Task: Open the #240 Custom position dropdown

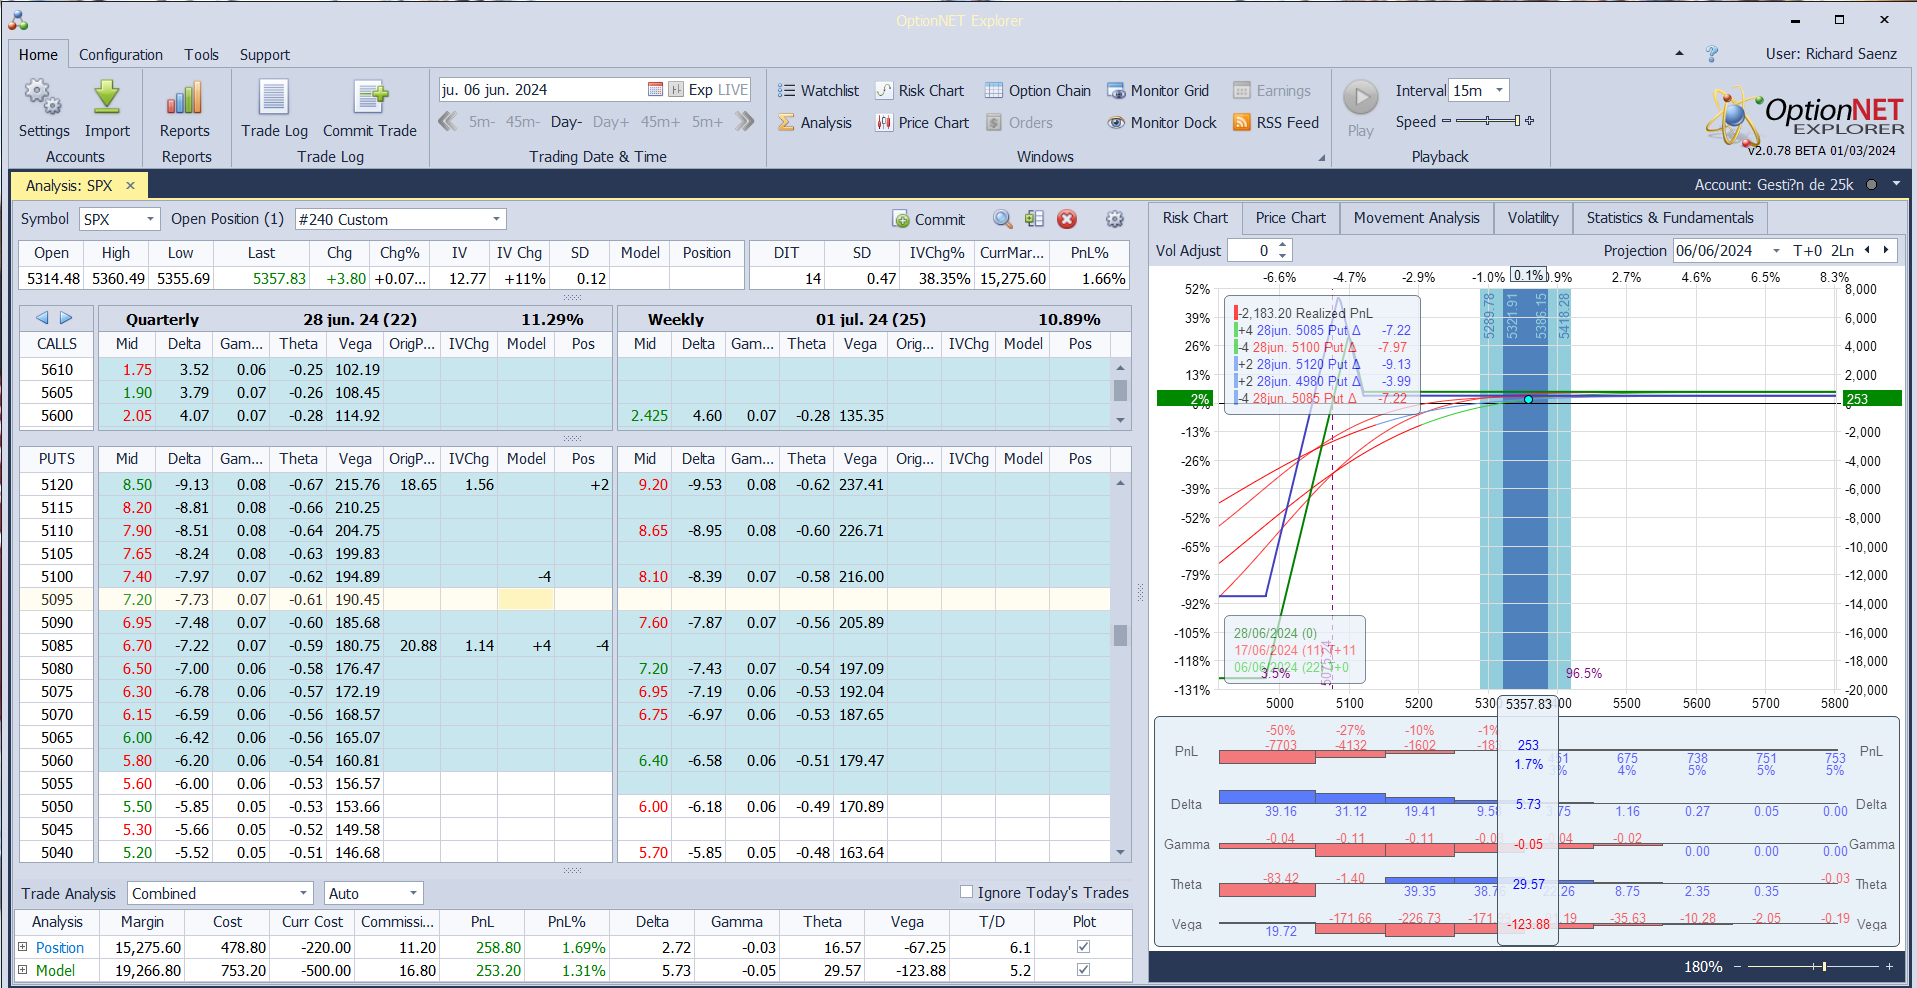Action: click(x=496, y=219)
